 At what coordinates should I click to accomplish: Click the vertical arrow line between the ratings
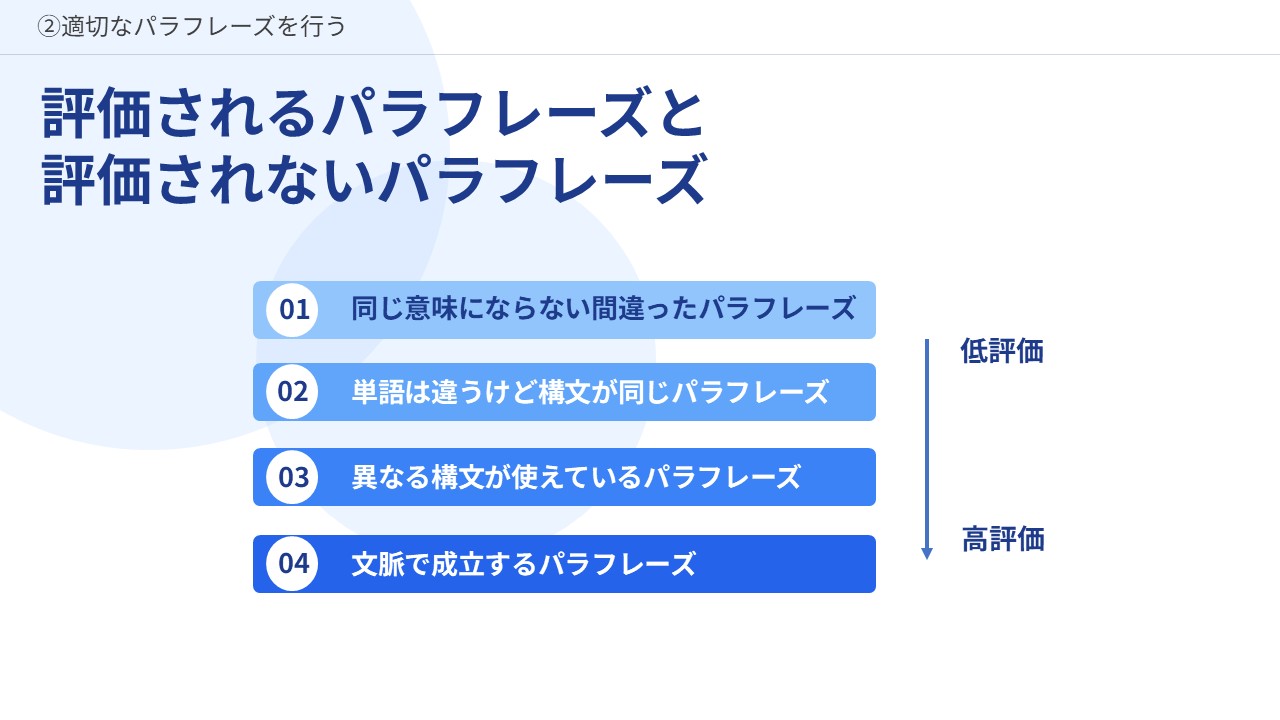(927, 440)
